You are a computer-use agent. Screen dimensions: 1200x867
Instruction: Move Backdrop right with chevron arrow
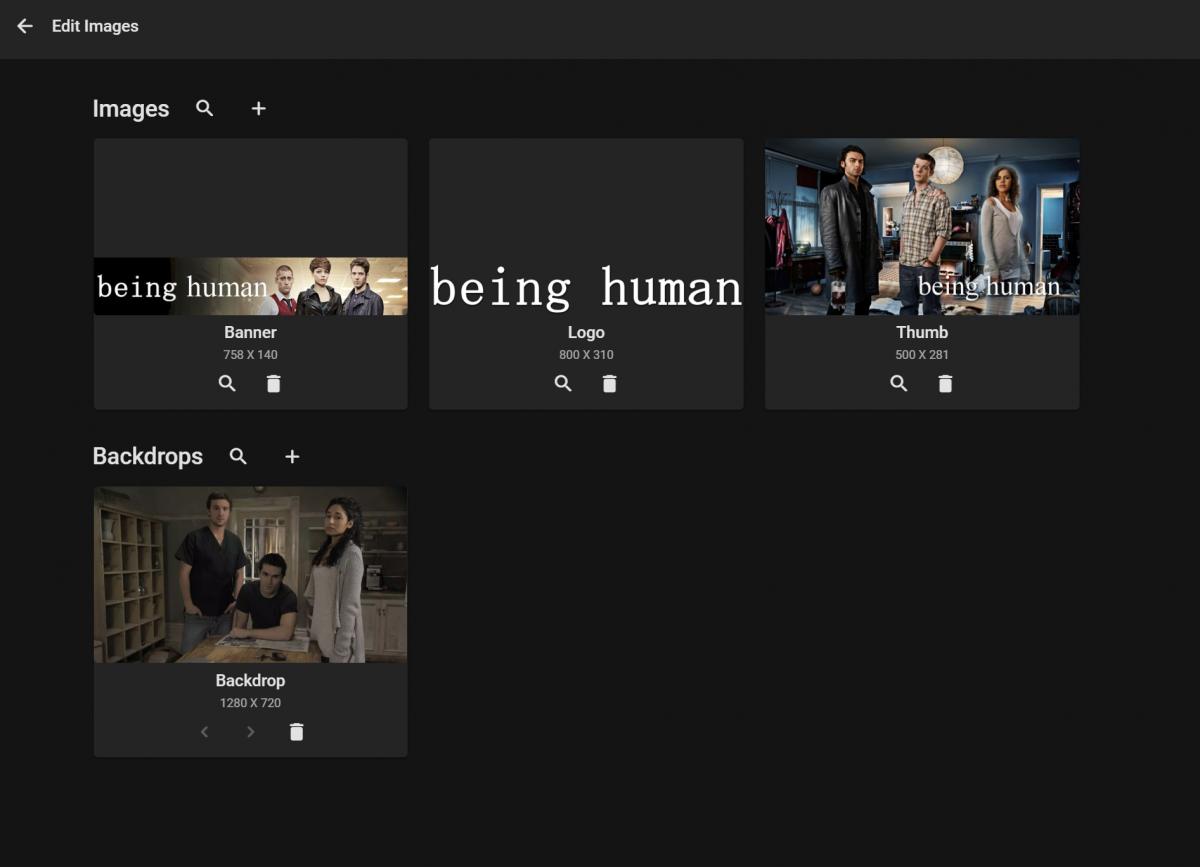click(x=250, y=732)
